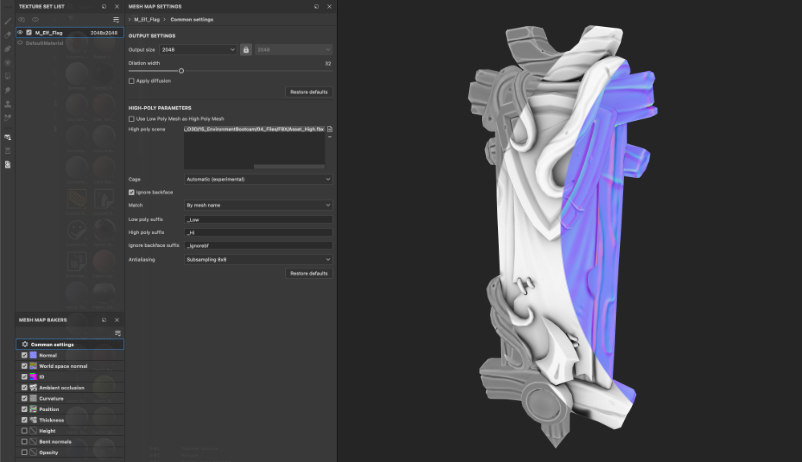Enable Use Low Poly Mesh as High Poly Mesh
Viewport: 802px width, 462px height.
(x=131, y=119)
